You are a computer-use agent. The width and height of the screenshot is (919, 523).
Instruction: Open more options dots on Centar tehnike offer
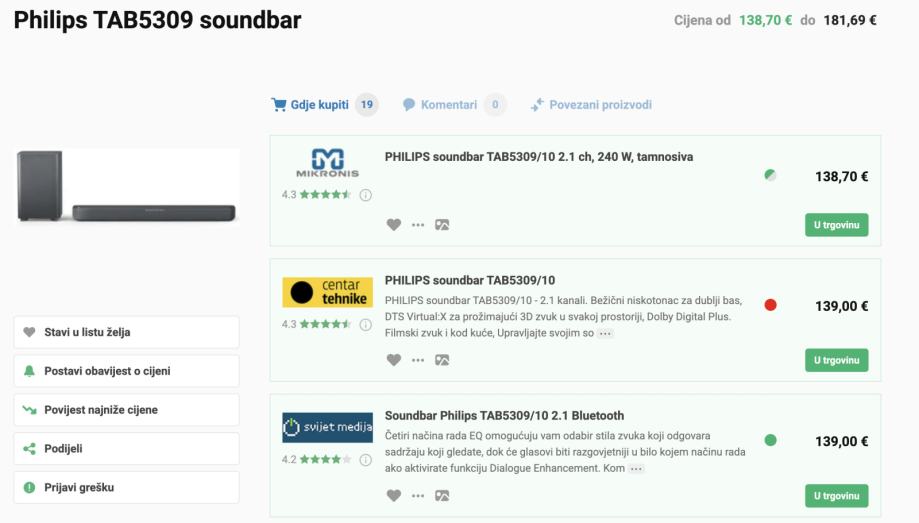click(x=418, y=360)
